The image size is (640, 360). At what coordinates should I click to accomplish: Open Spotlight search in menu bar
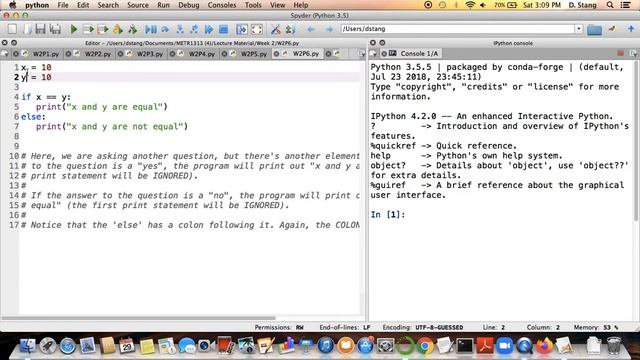[x=610, y=5]
